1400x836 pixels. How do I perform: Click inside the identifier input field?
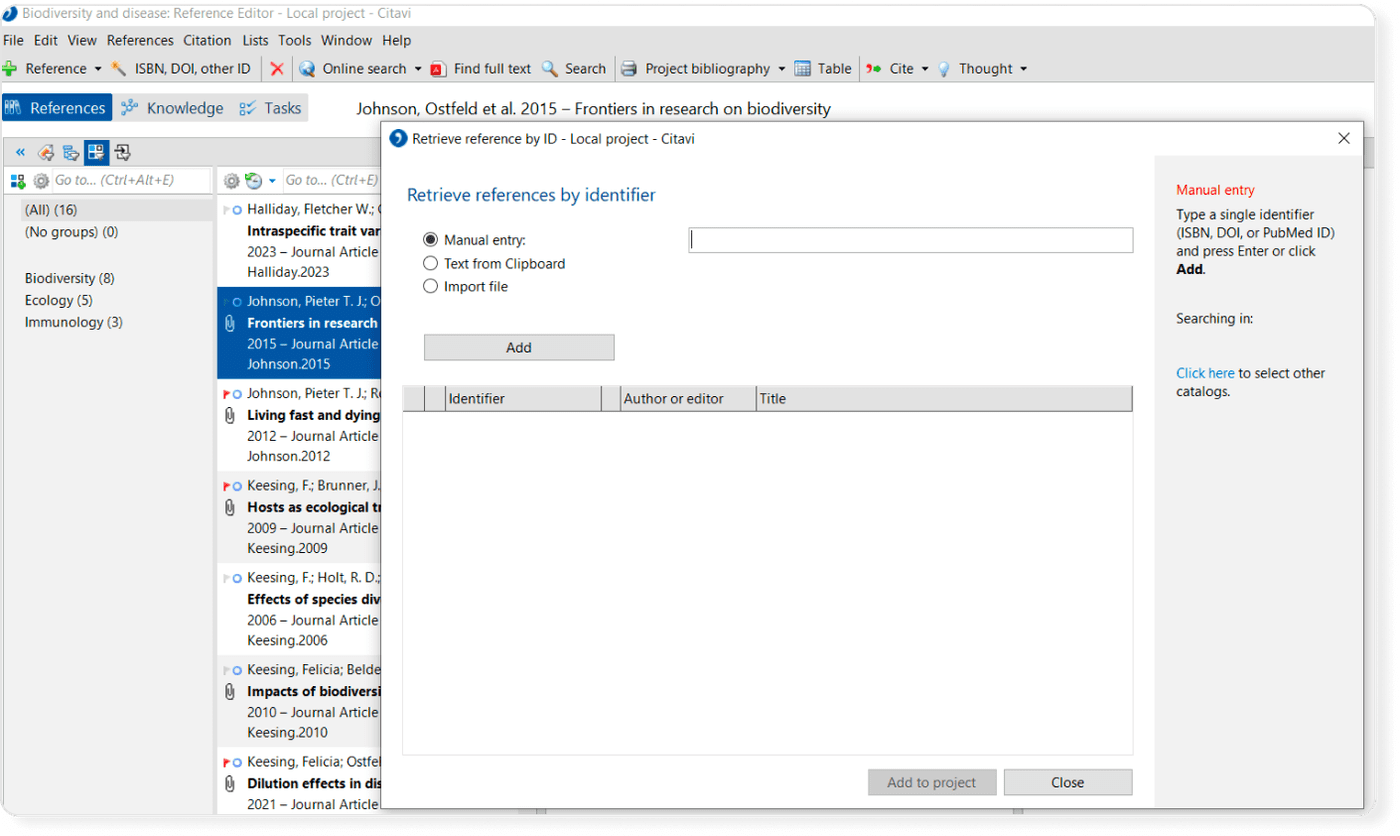(908, 240)
